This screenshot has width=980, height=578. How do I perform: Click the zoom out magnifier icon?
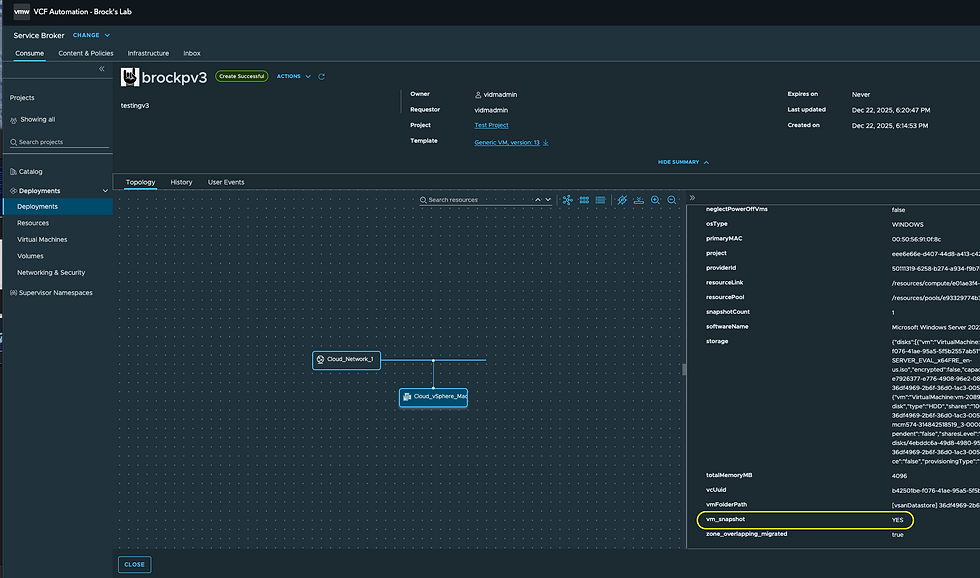click(672, 200)
